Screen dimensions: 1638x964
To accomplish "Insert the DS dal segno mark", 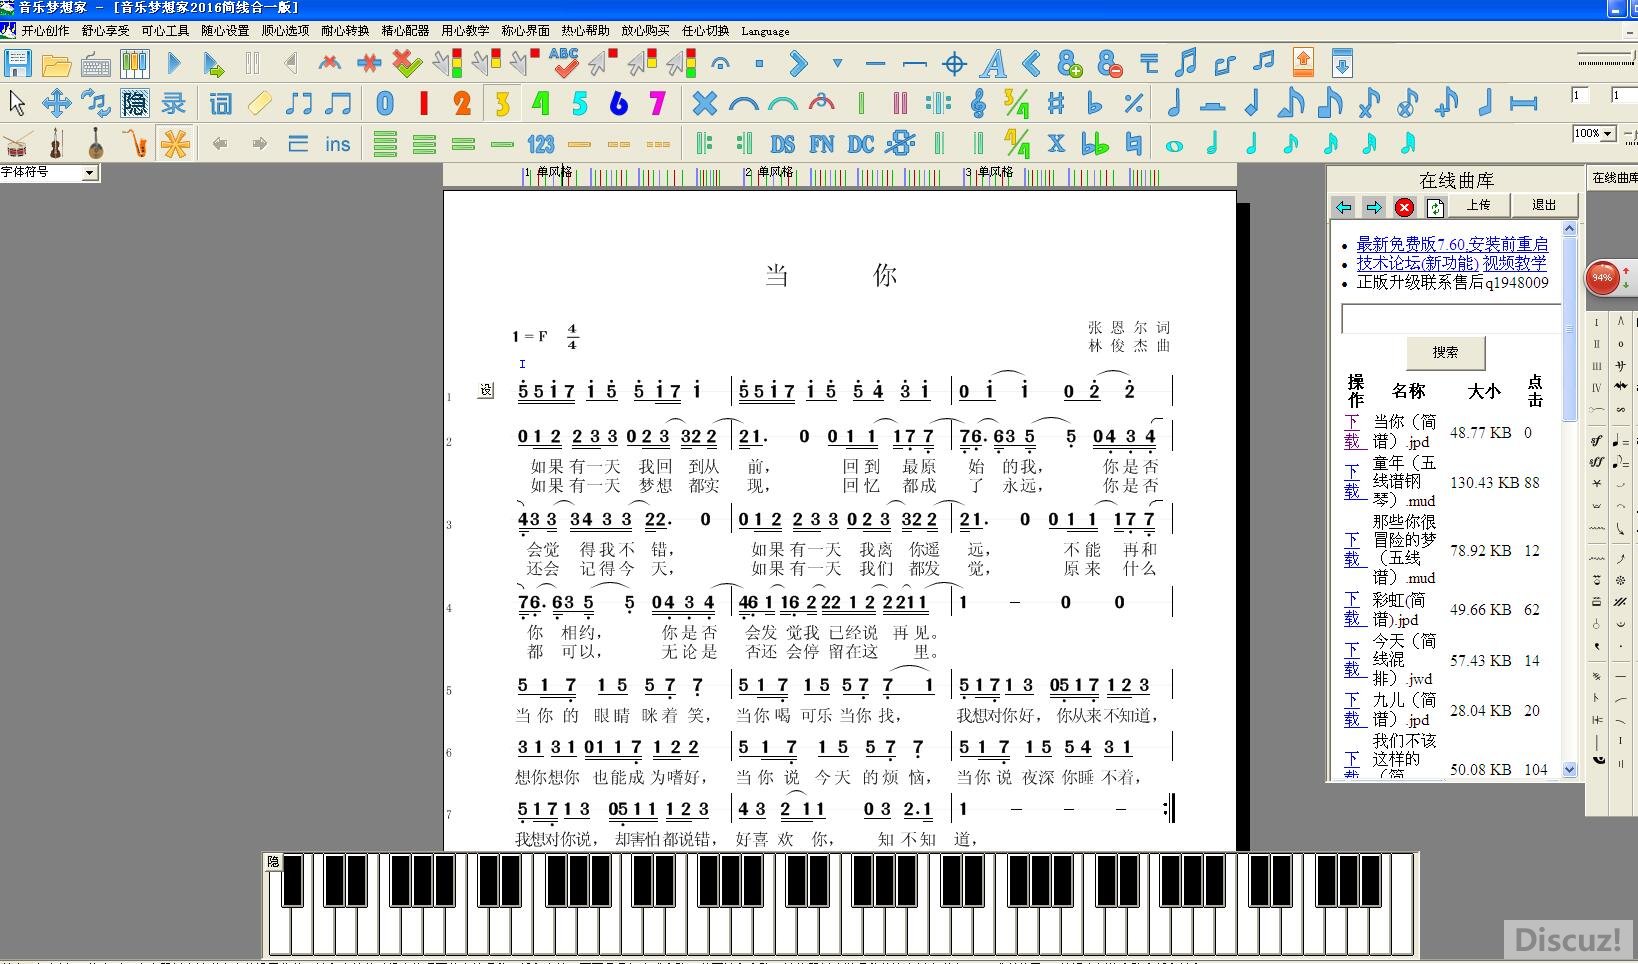I will pos(783,144).
